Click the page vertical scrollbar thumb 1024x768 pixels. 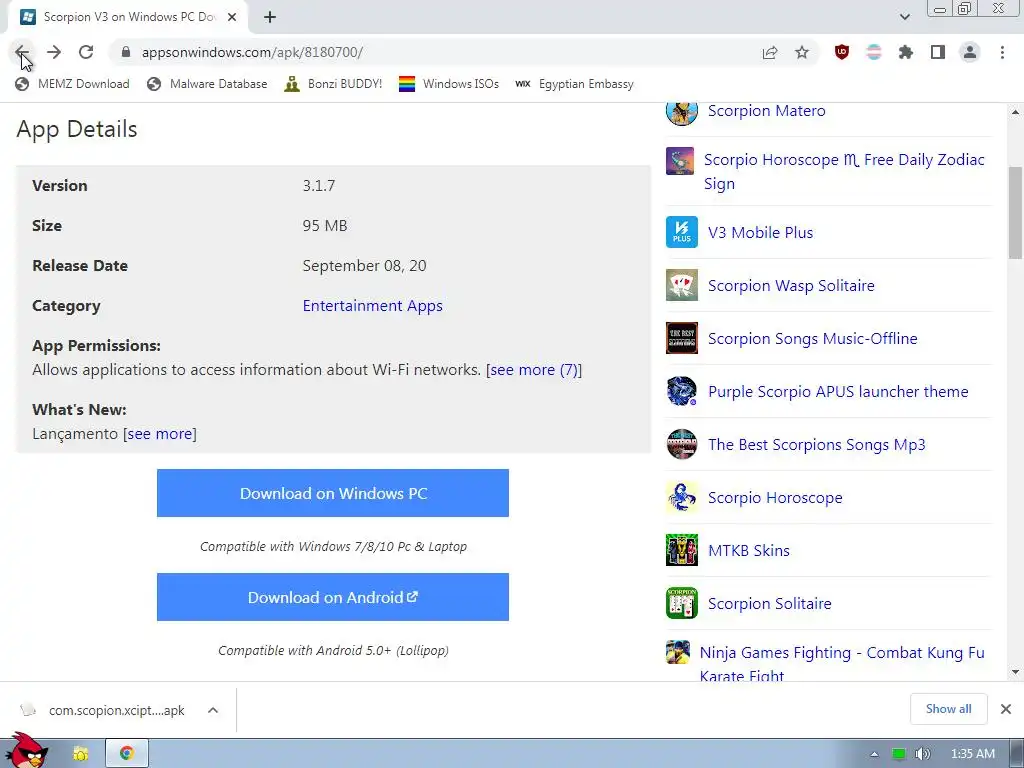1015,212
